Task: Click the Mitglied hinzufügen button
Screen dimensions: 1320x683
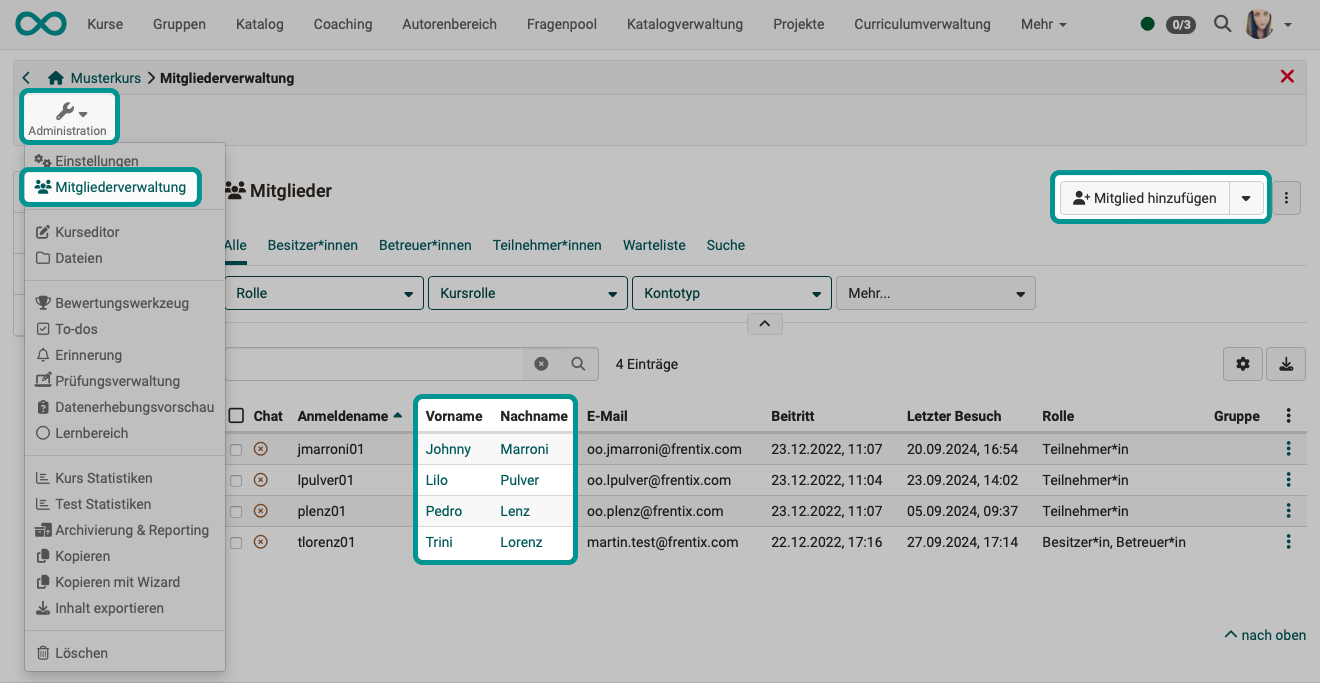Action: tap(1143, 198)
